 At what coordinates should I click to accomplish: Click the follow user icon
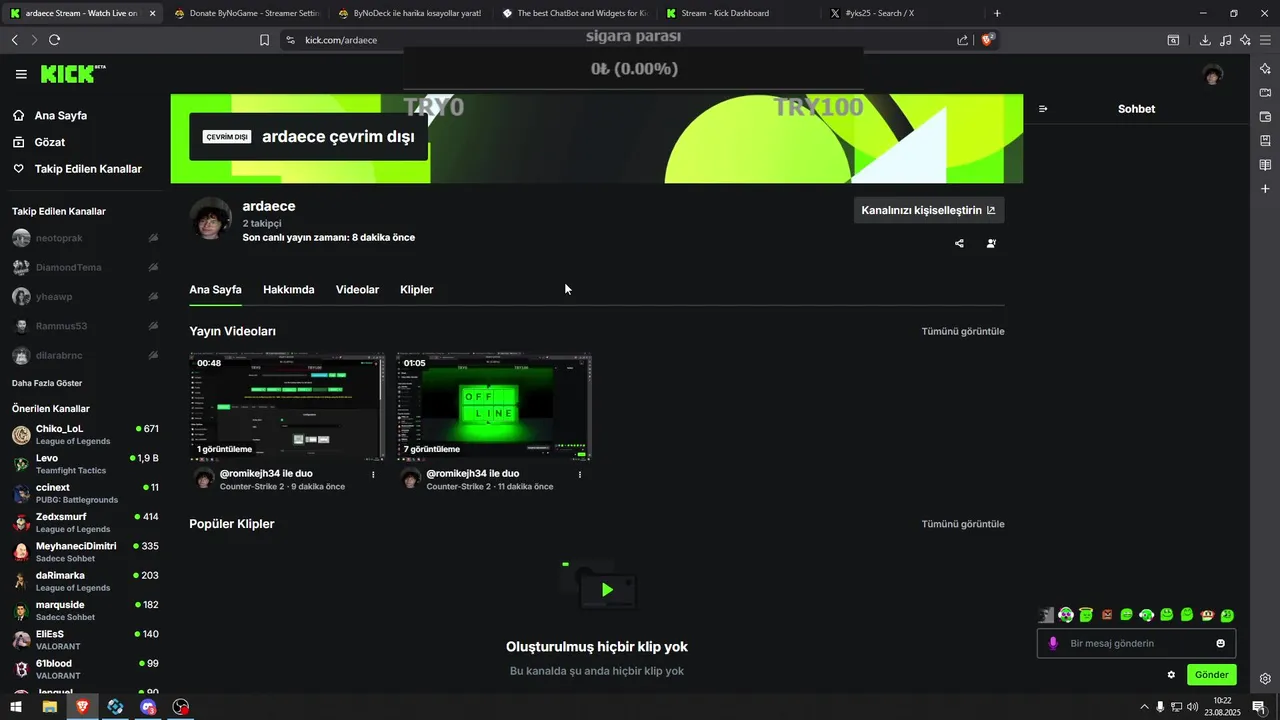point(991,243)
